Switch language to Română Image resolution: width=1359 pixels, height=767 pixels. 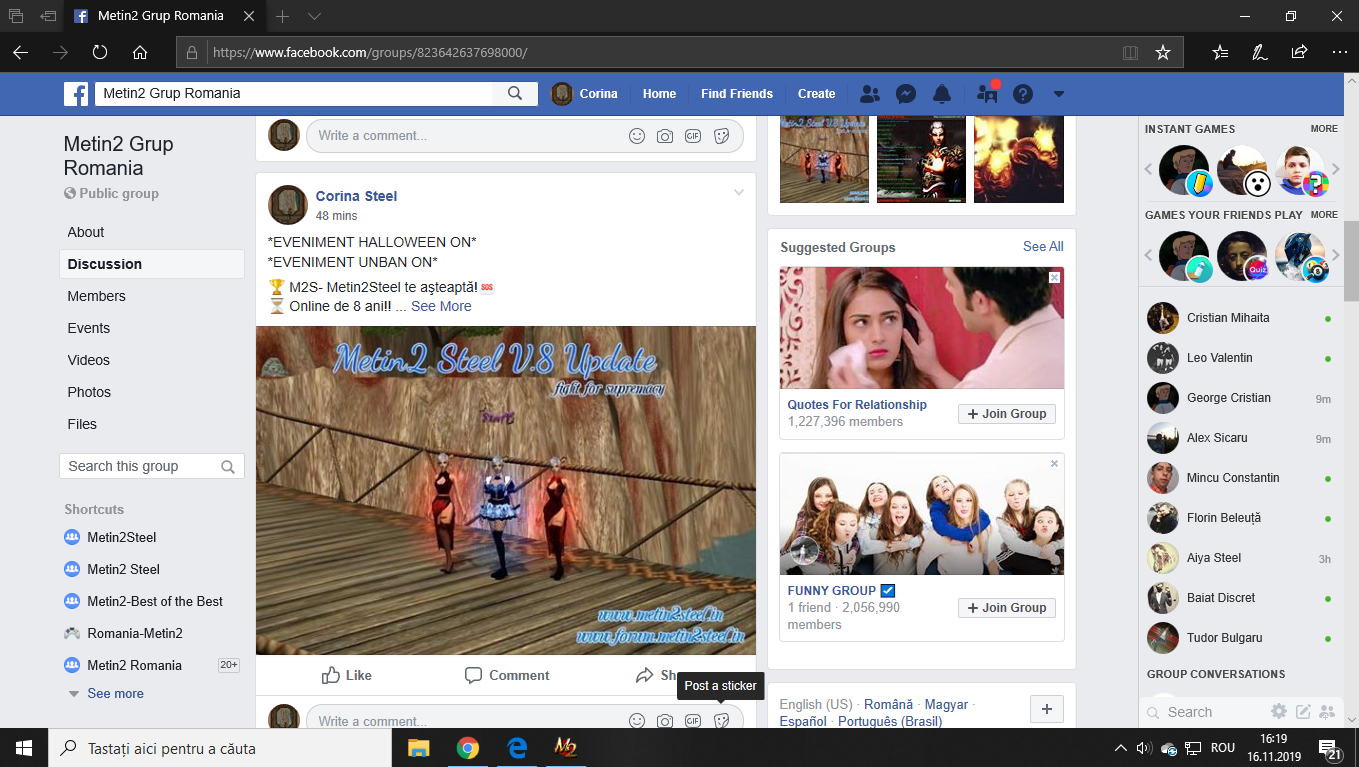pos(888,704)
